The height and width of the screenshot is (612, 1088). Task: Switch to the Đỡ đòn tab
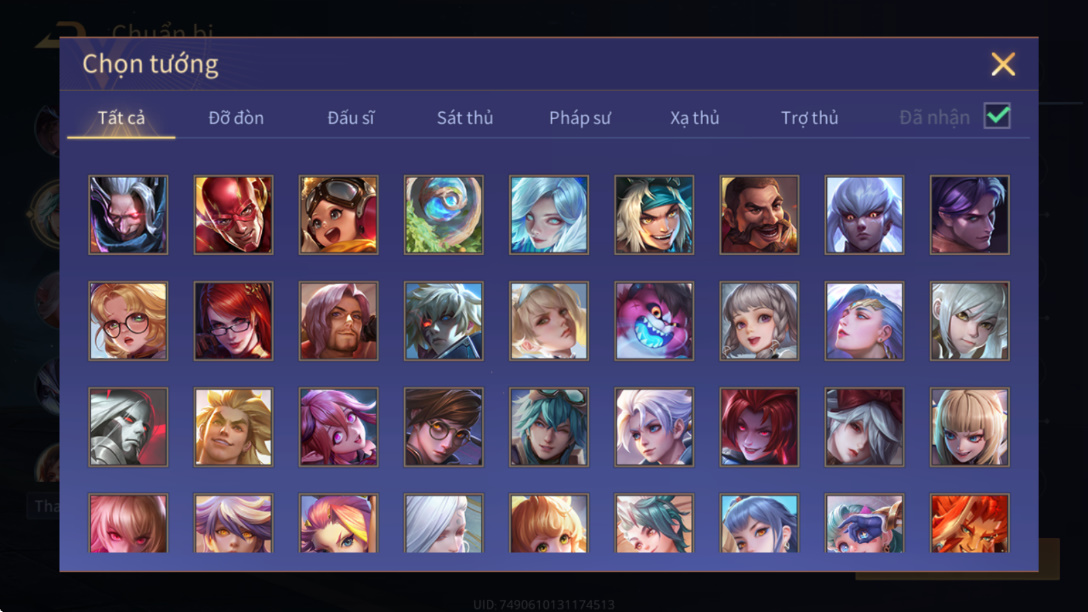click(236, 118)
